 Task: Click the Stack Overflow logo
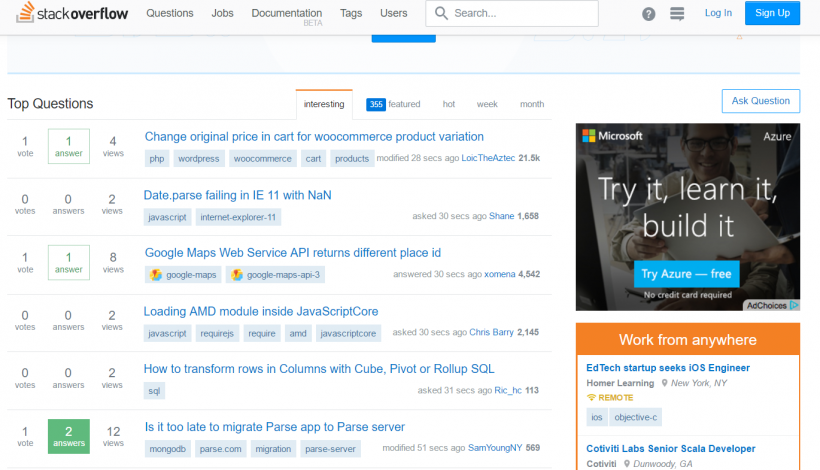pyautogui.click(x=72, y=13)
